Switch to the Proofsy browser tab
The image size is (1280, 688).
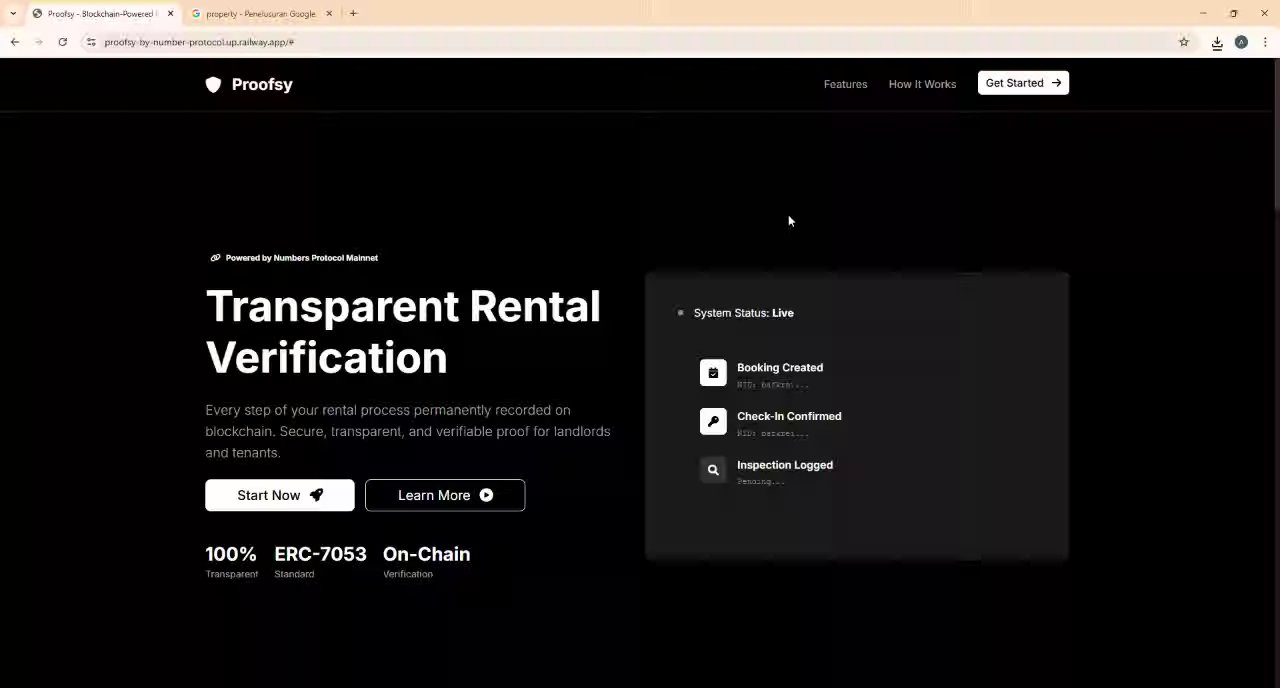(103, 14)
